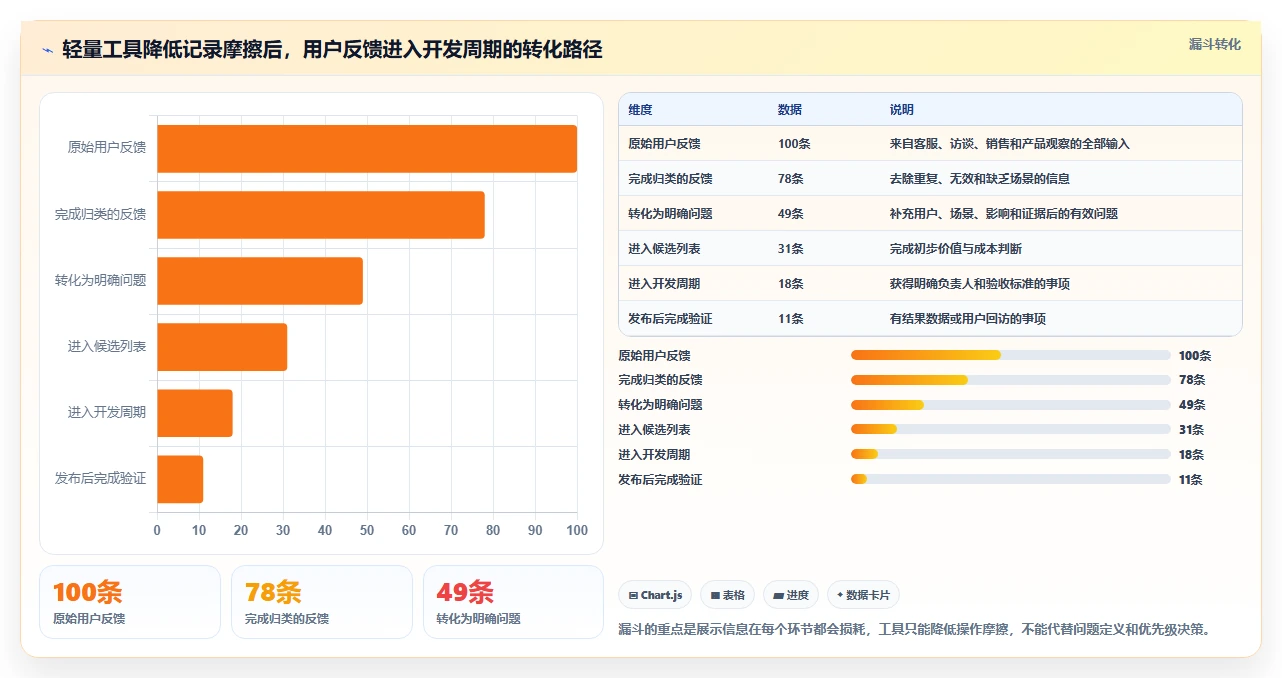Click the Chart.js chip
Image resolution: width=1282 pixels, height=678 pixels.
655,595
